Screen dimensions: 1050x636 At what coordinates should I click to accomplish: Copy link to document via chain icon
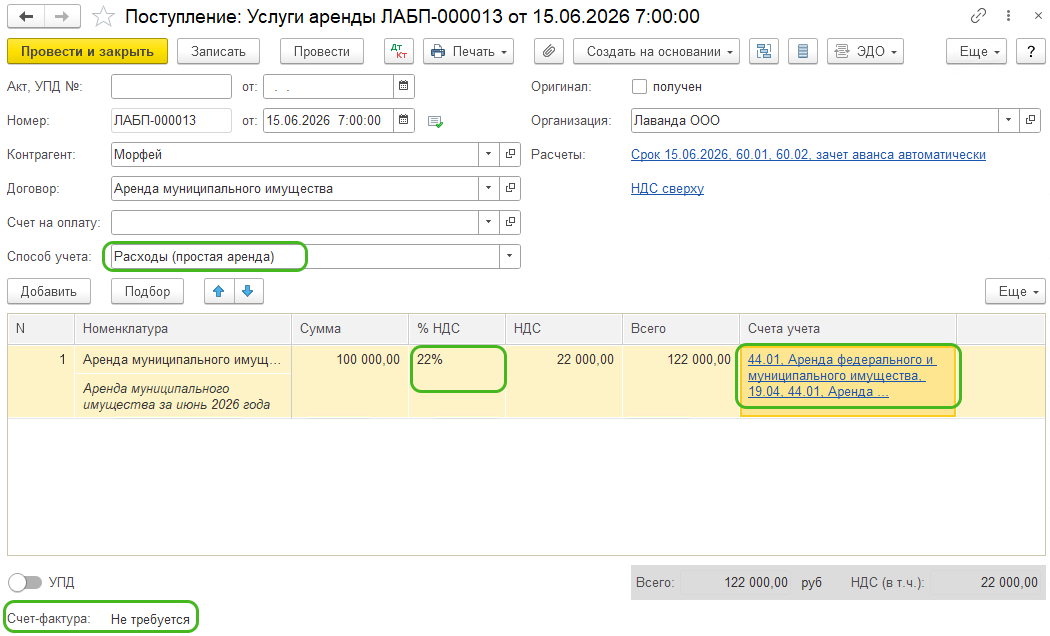(978, 15)
